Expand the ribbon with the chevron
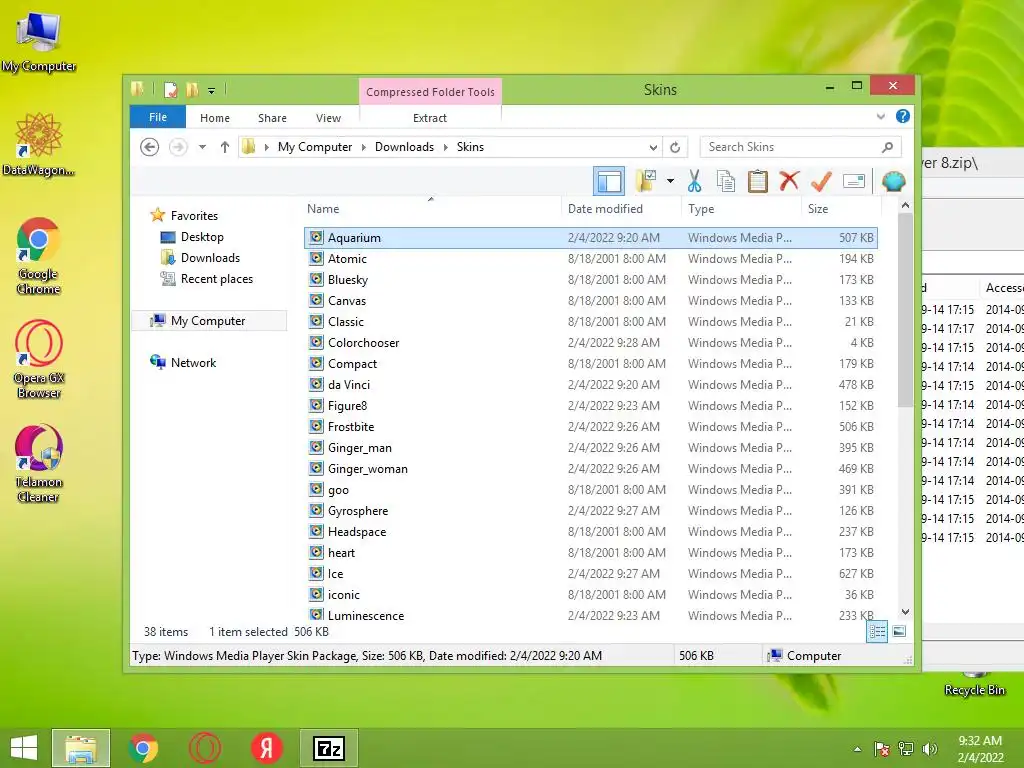 [880, 117]
